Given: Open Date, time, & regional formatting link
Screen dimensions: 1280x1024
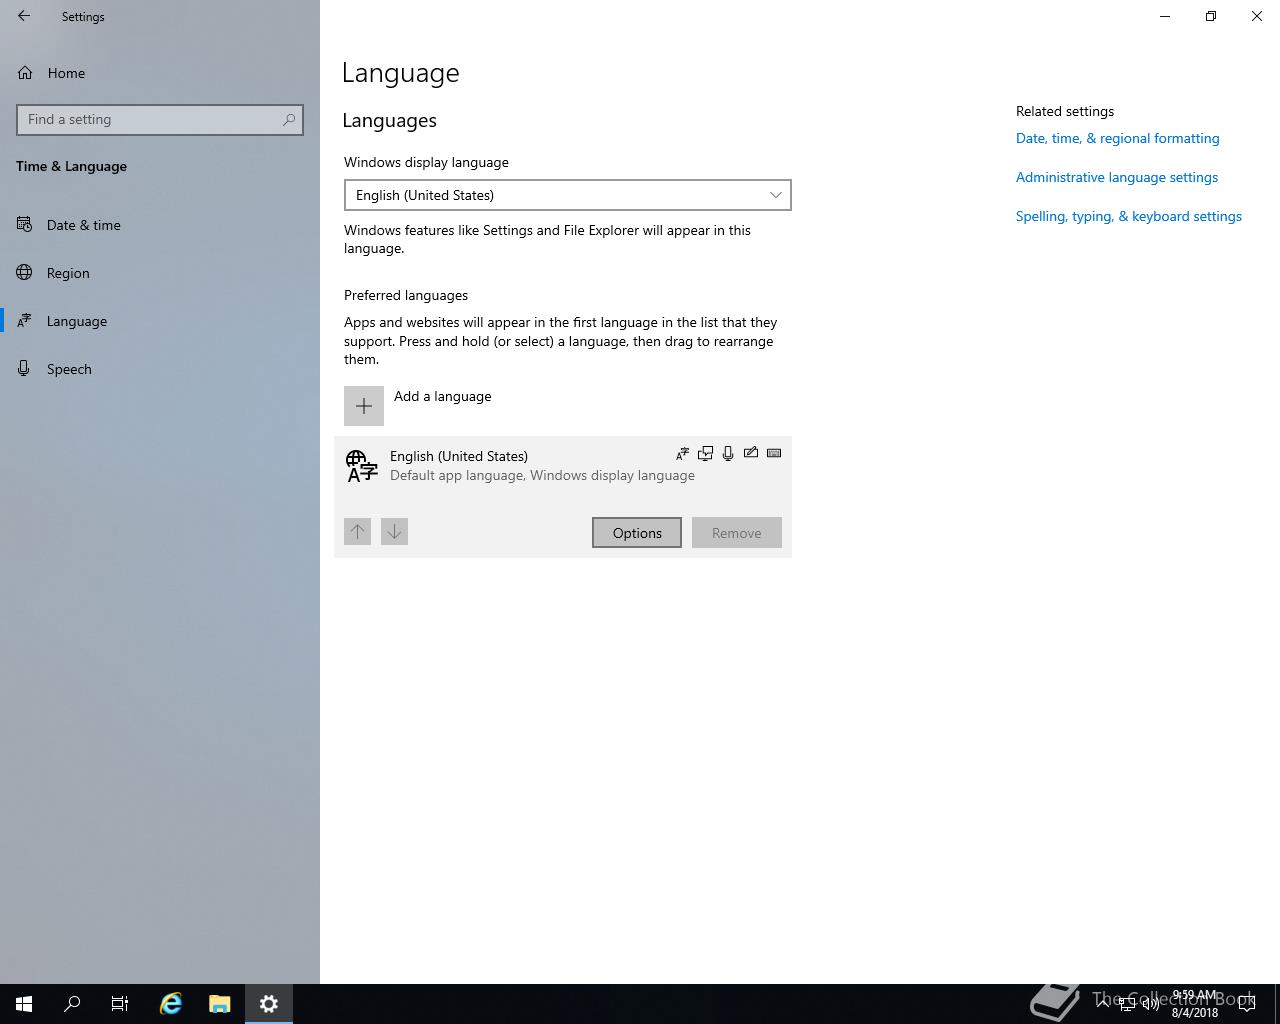Looking at the screenshot, I should [x=1118, y=138].
